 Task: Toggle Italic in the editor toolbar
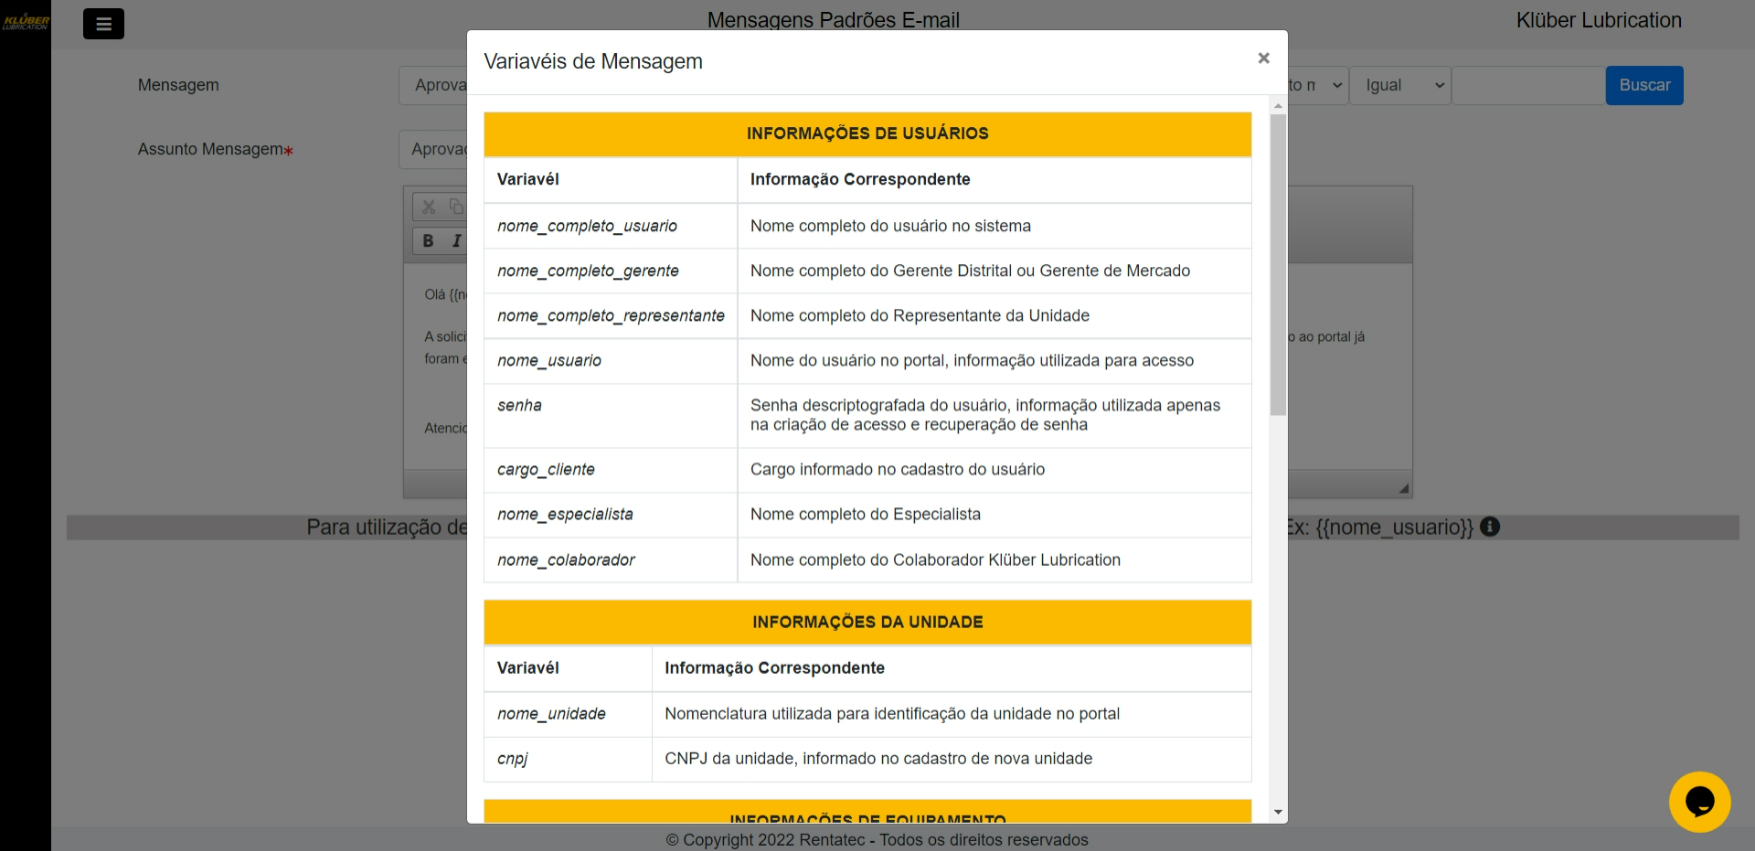[x=456, y=241]
